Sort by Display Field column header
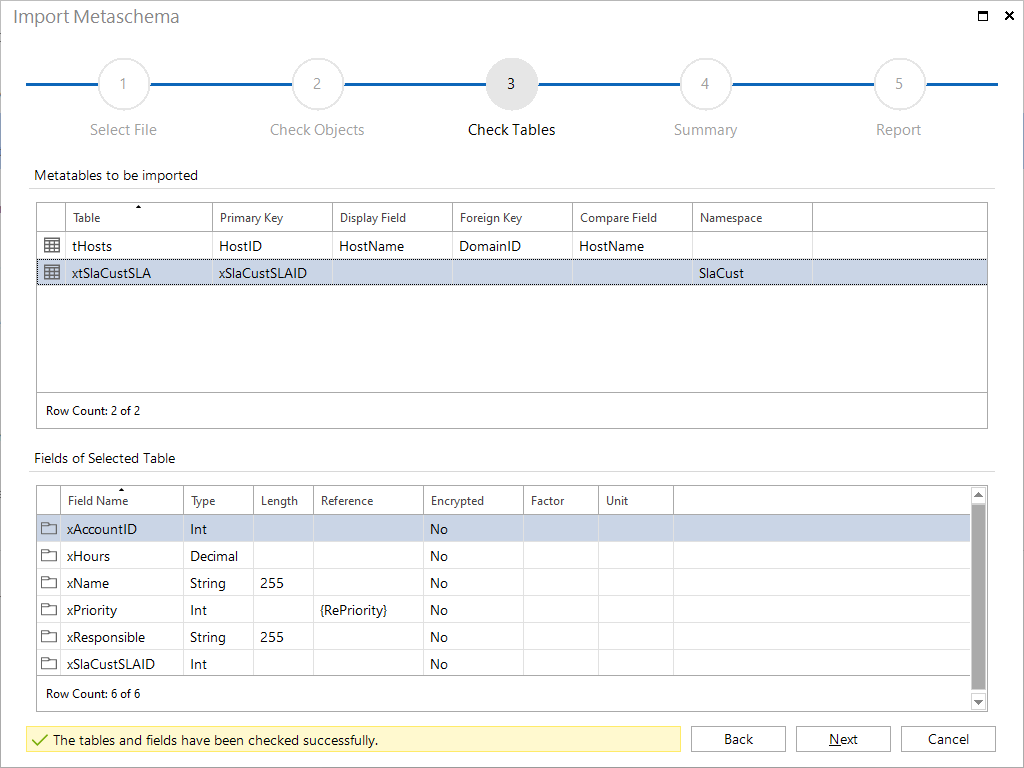Screen dimensions: 1024x768 pos(392,217)
